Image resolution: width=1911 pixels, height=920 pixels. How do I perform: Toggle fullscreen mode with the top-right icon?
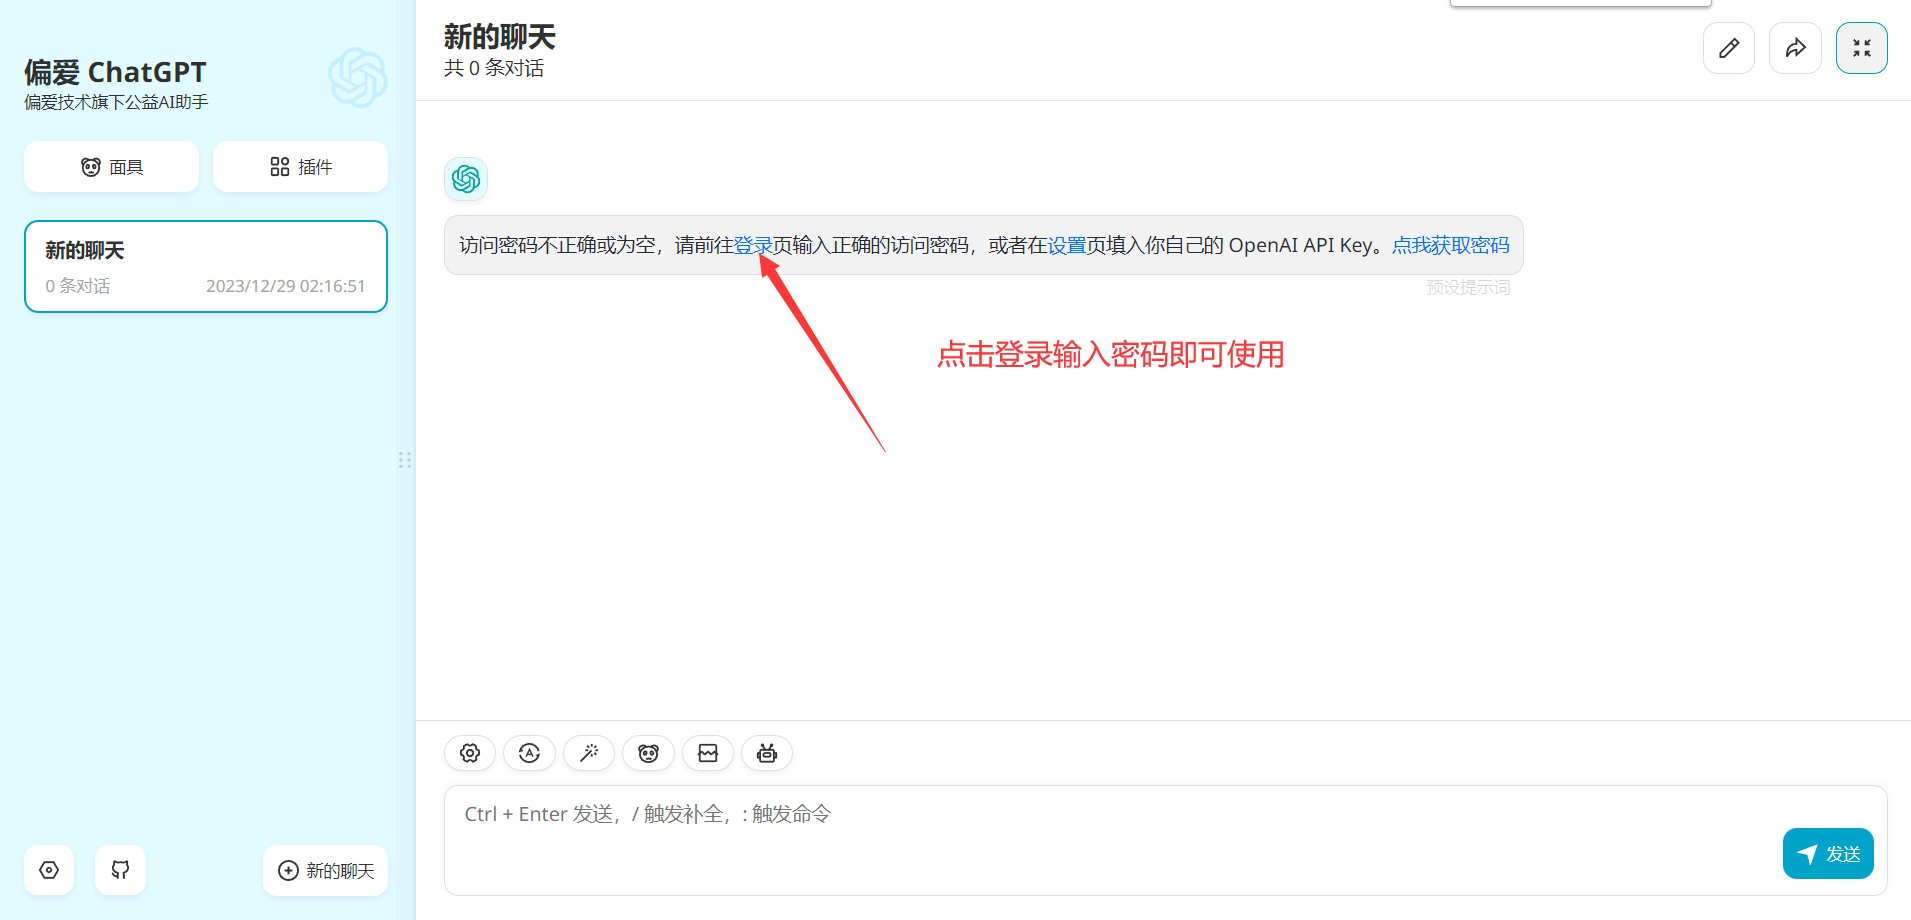point(1861,48)
